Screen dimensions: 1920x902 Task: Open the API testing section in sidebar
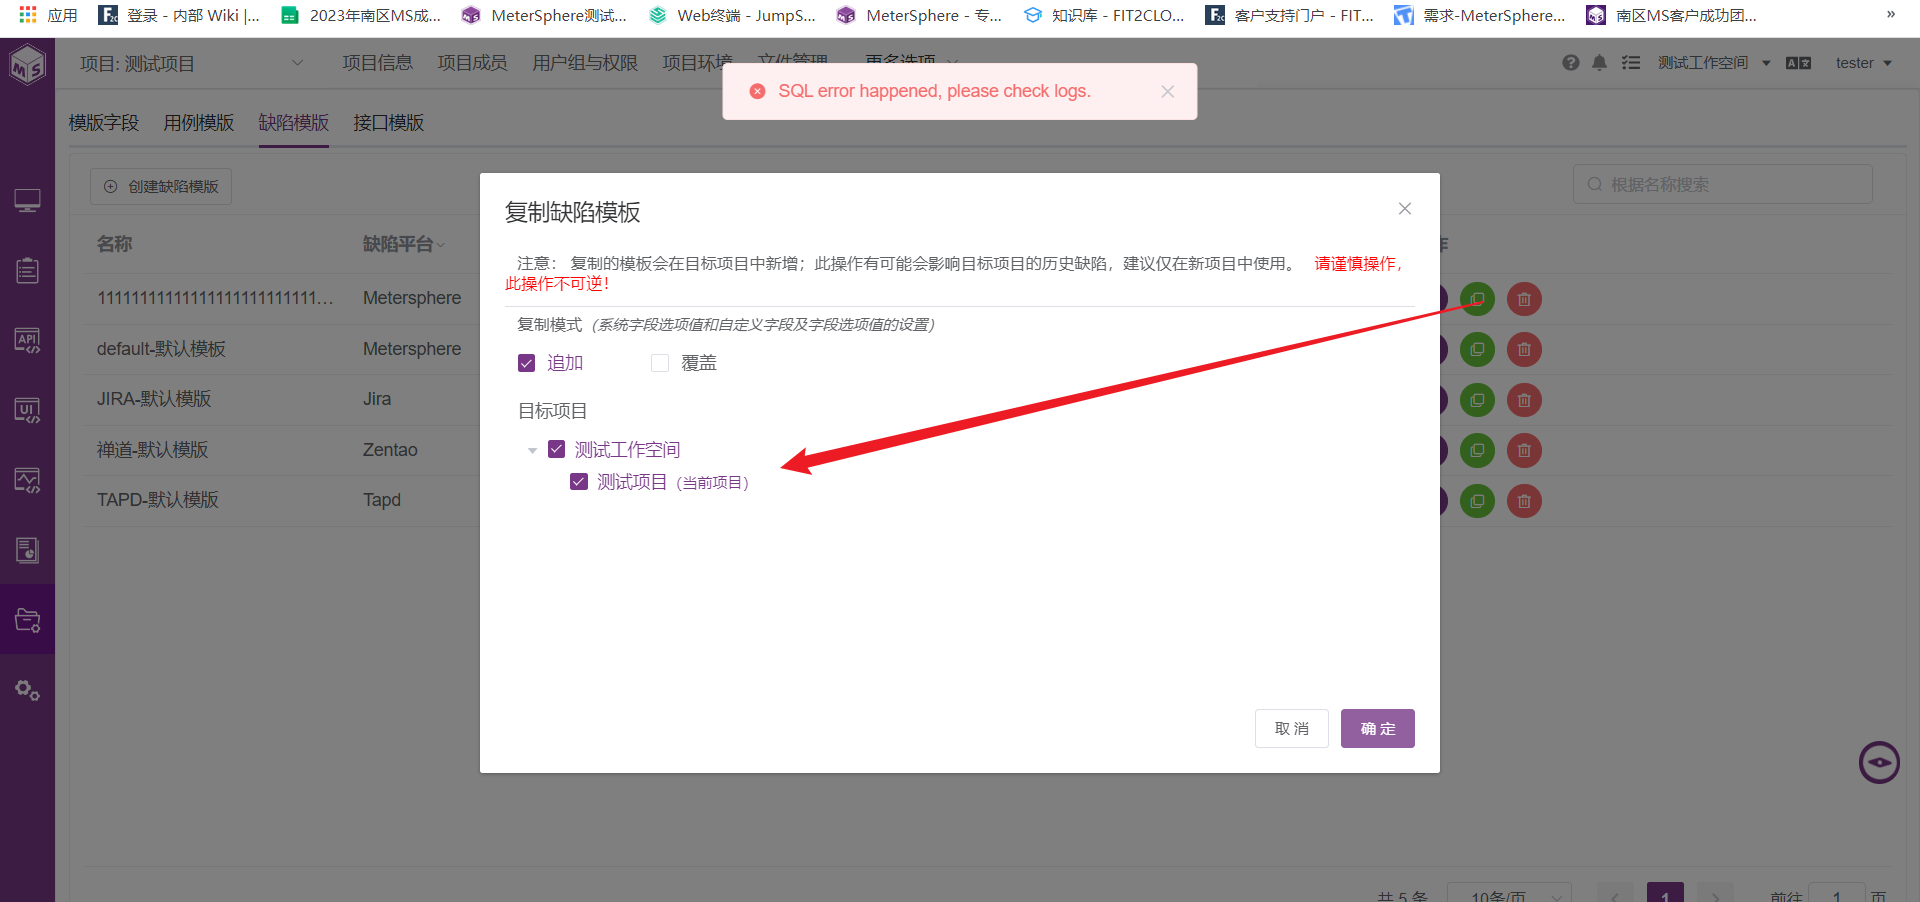pos(27,340)
